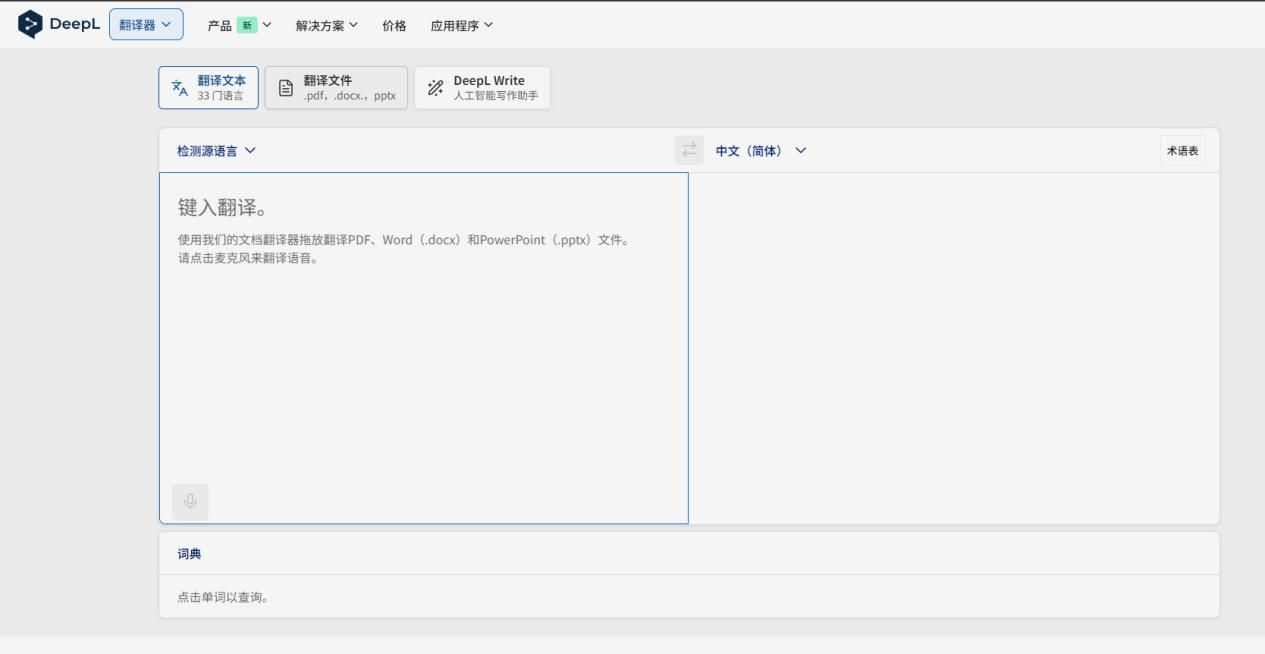
Task: Select the 翻译文本 tab
Action: 209,88
